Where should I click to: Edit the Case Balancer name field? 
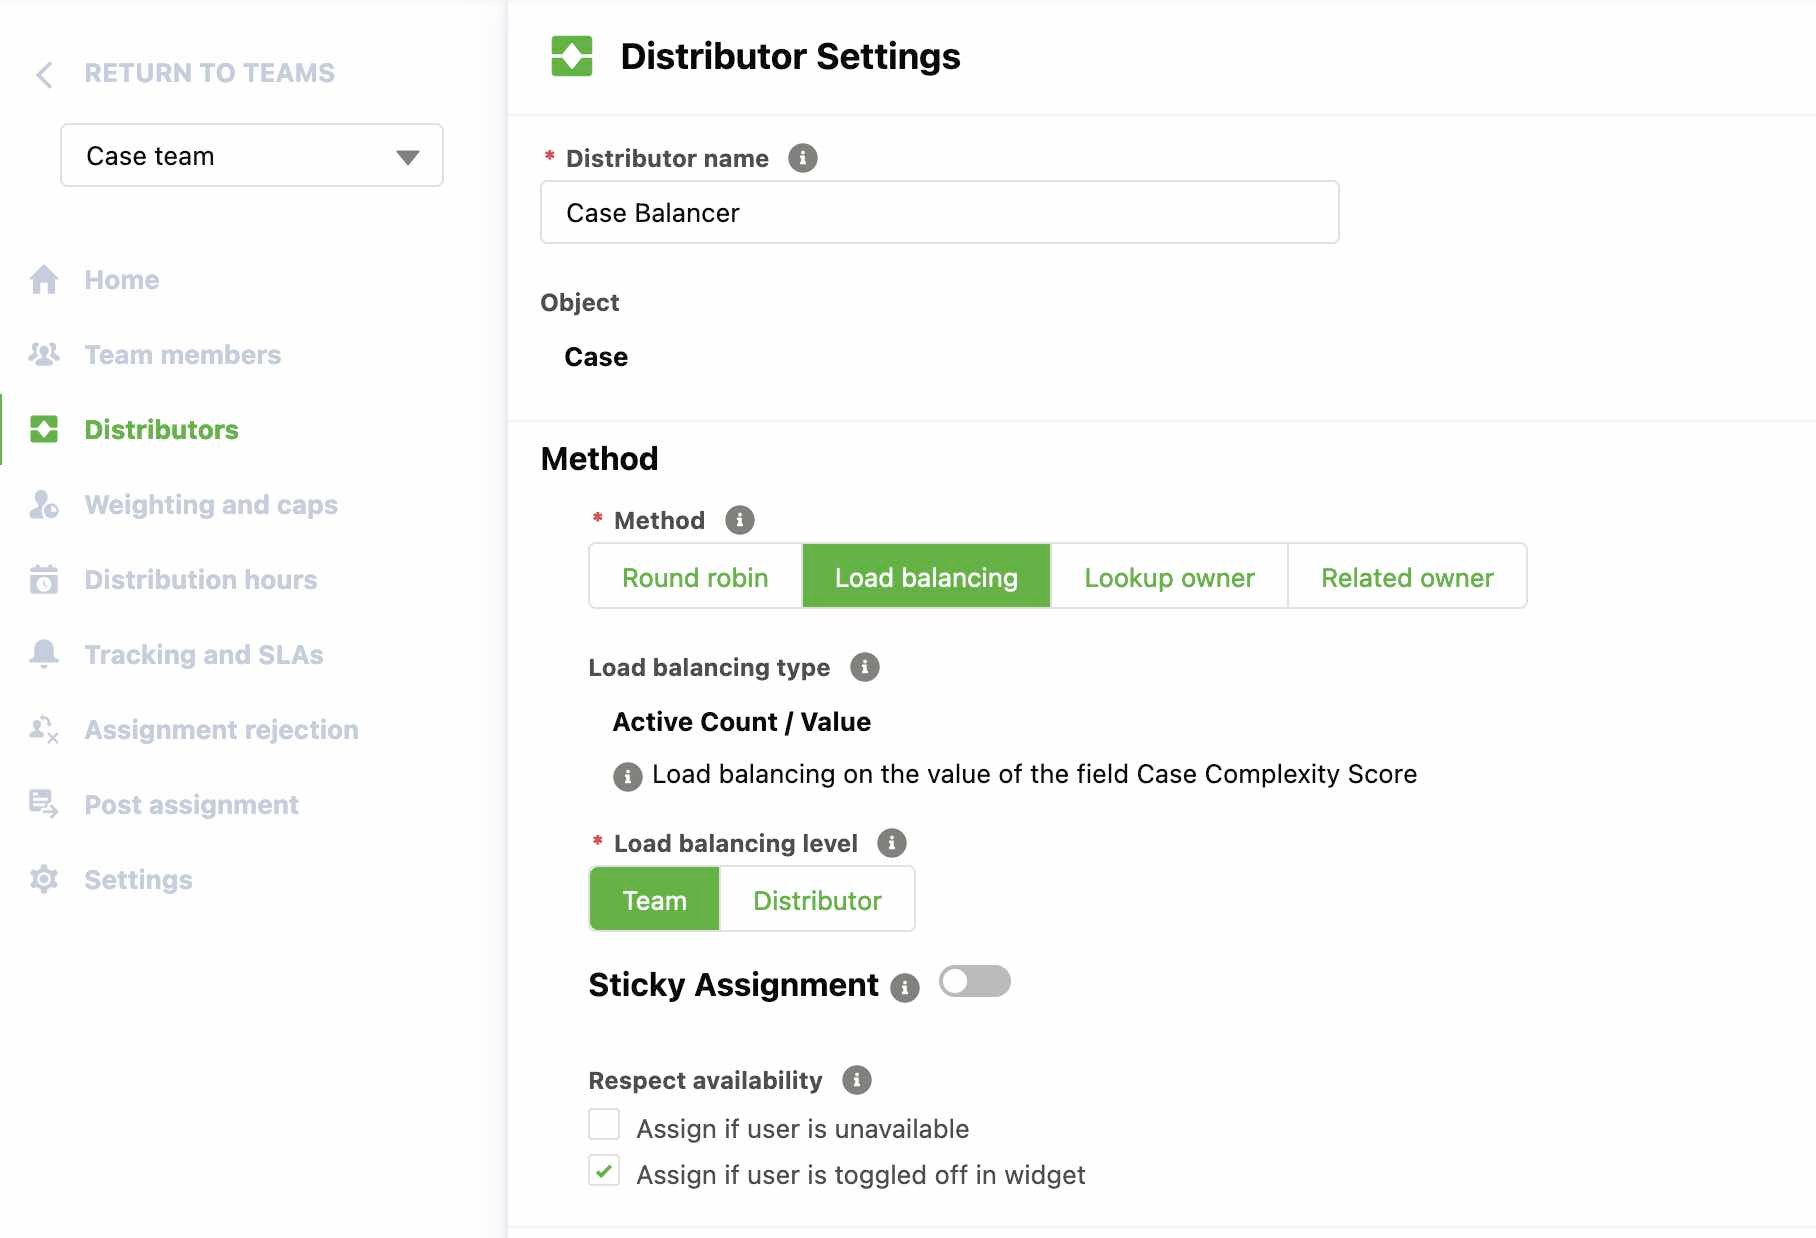pos(938,212)
